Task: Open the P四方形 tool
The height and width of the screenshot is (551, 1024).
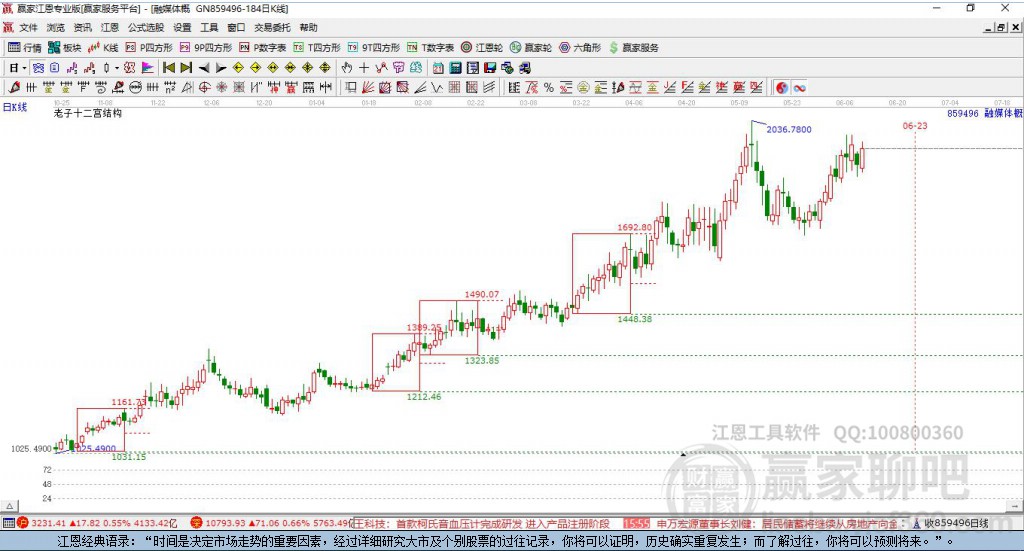Action: (x=149, y=48)
